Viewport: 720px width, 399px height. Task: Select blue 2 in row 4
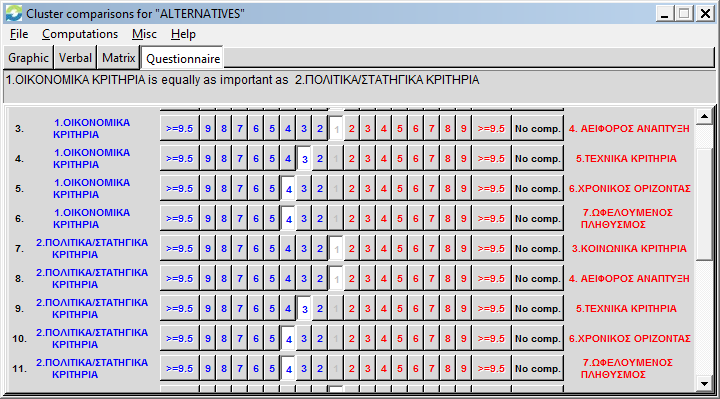click(x=320, y=158)
